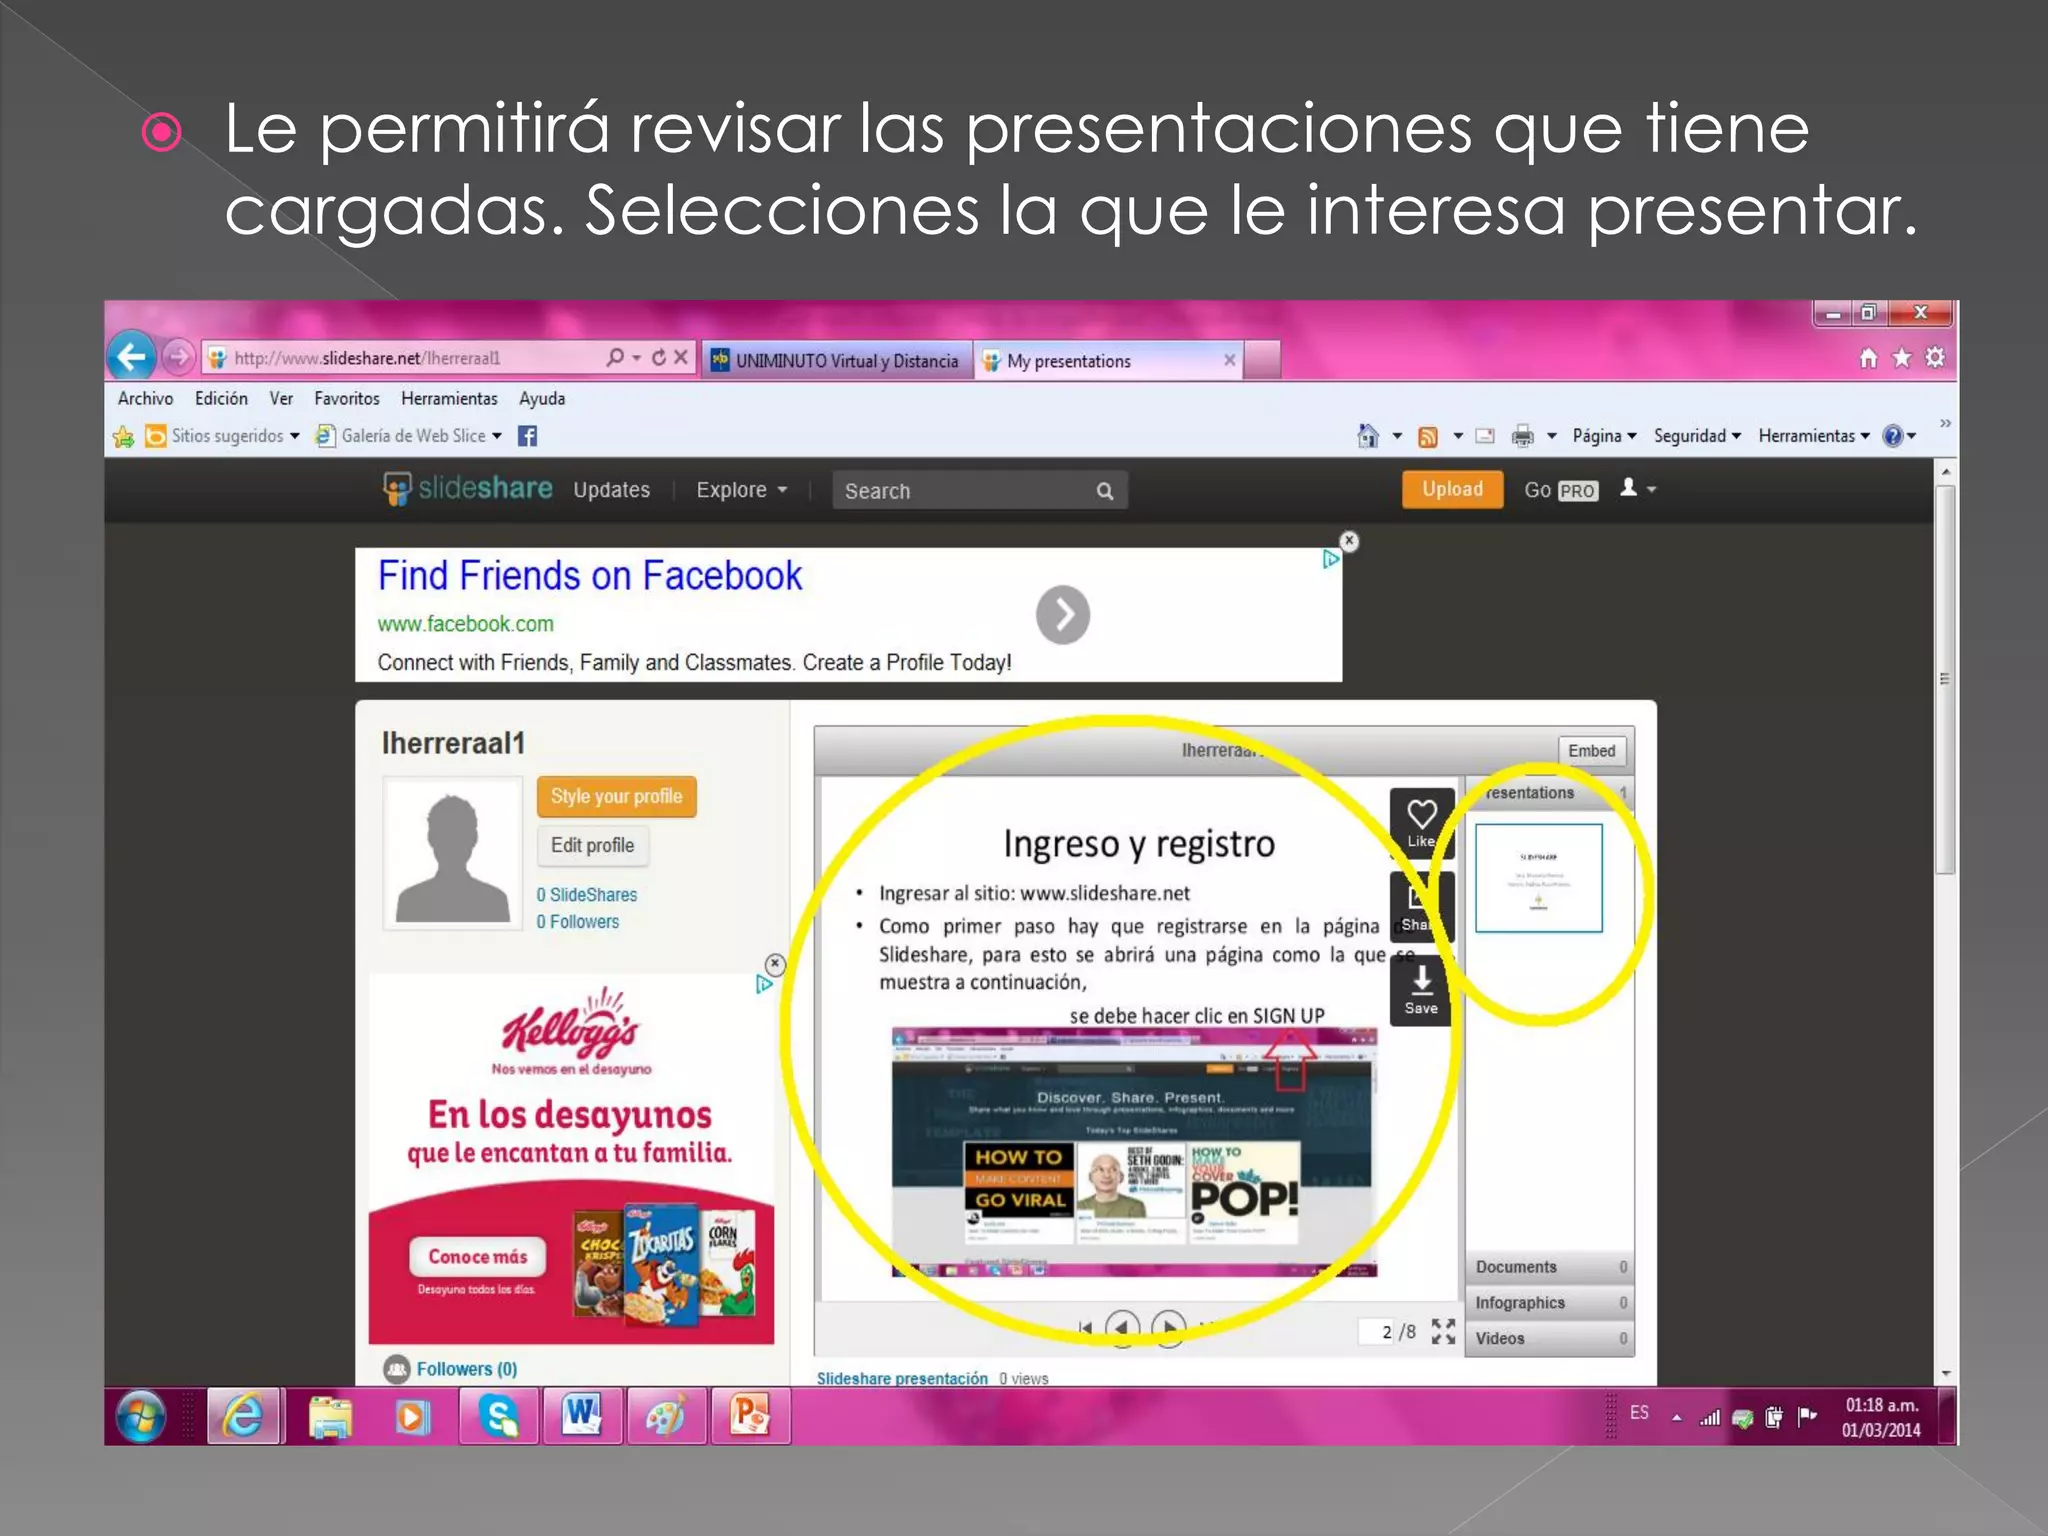The height and width of the screenshot is (1536, 2048).
Task: Click Style your profile button
Action: tap(616, 796)
